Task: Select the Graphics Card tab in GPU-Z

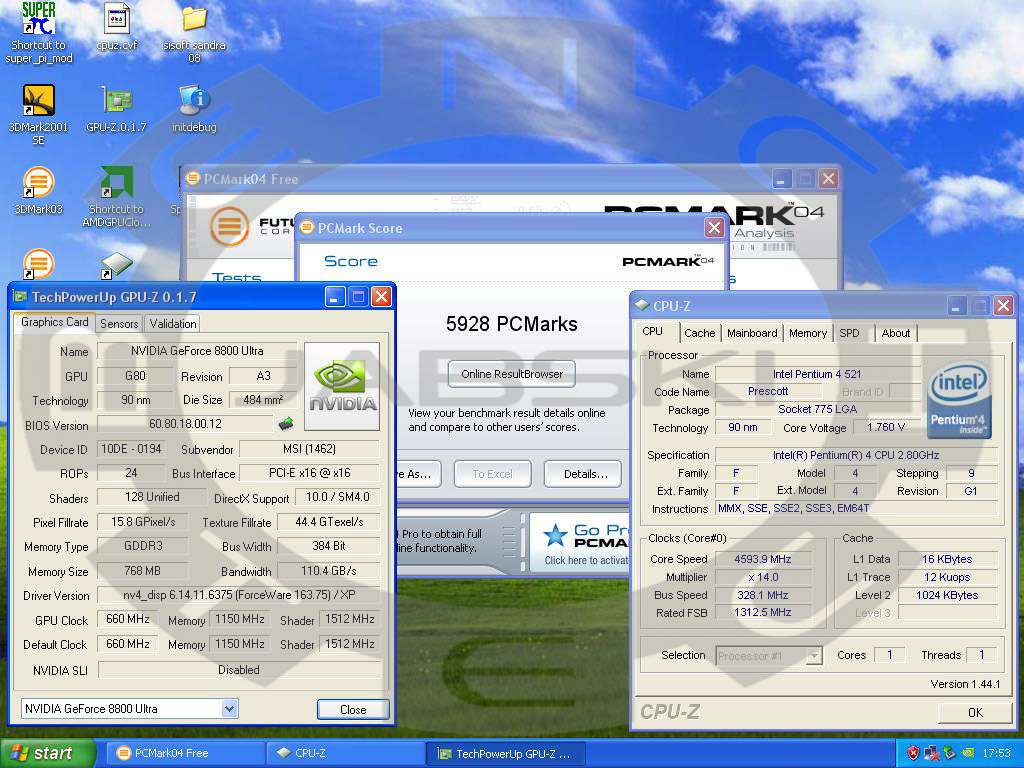Action: [x=54, y=322]
